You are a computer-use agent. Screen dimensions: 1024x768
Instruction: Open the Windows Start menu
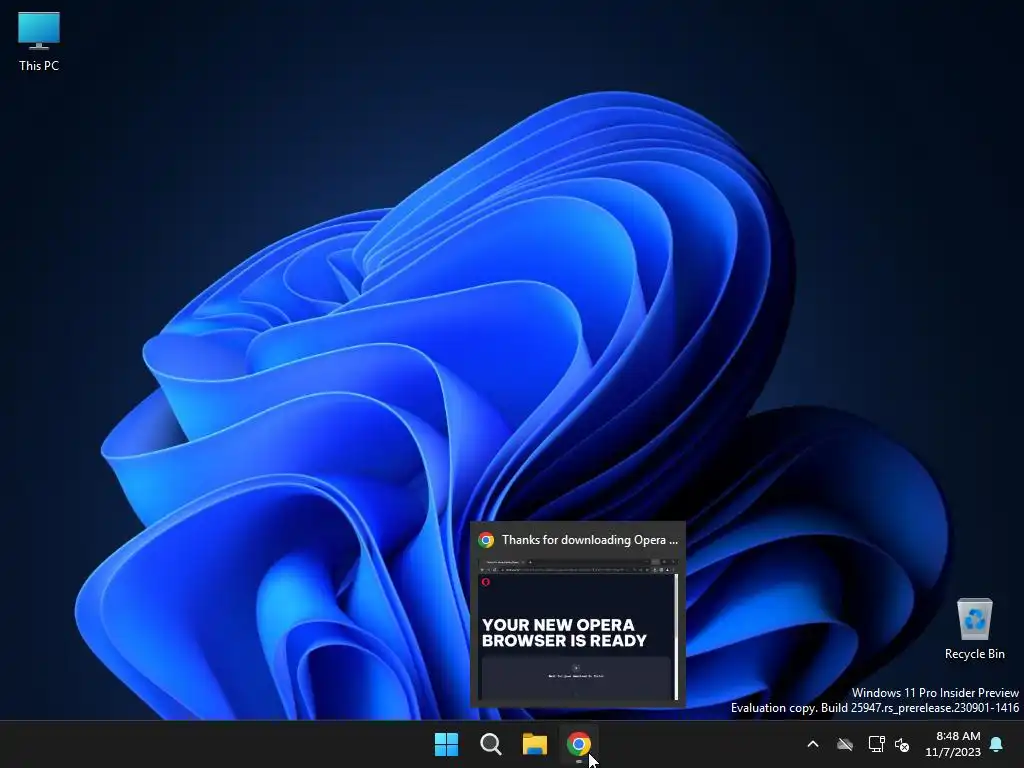tap(447, 744)
